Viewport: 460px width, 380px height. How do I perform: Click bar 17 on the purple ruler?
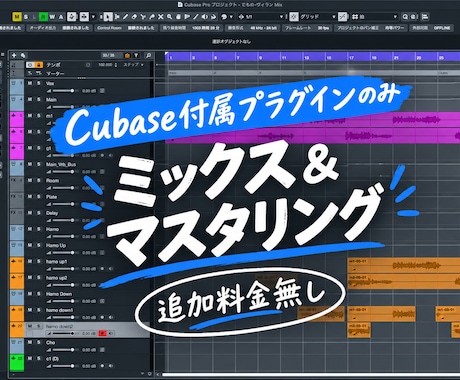point(351,57)
